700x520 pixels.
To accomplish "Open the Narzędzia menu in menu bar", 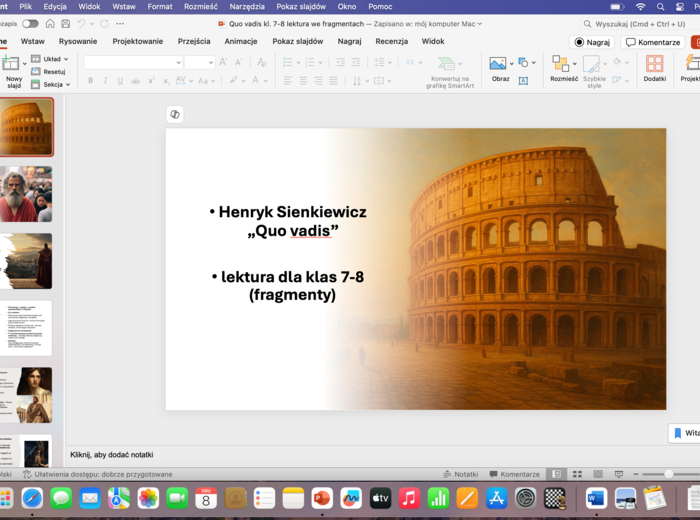I will click(x=246, y=6).
